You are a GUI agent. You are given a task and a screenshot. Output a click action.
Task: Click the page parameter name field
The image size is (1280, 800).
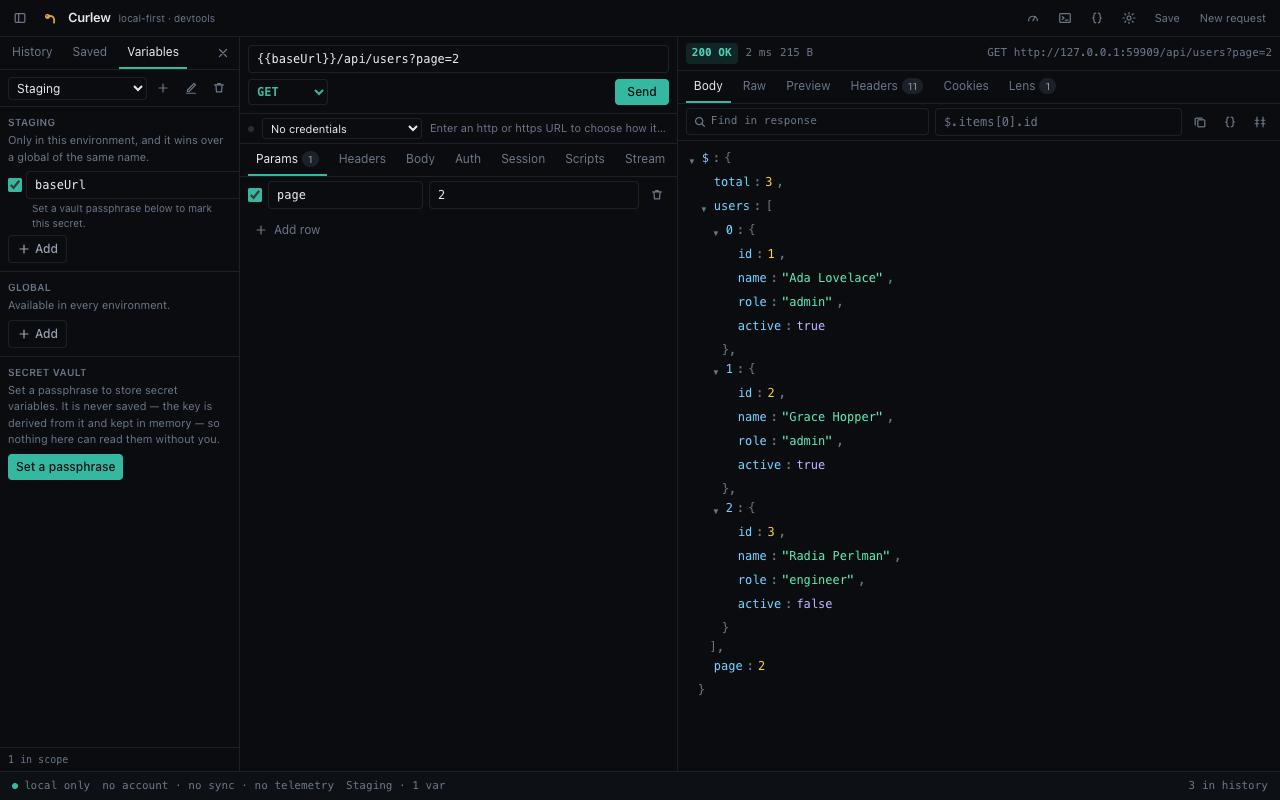[x=345, y=195]
